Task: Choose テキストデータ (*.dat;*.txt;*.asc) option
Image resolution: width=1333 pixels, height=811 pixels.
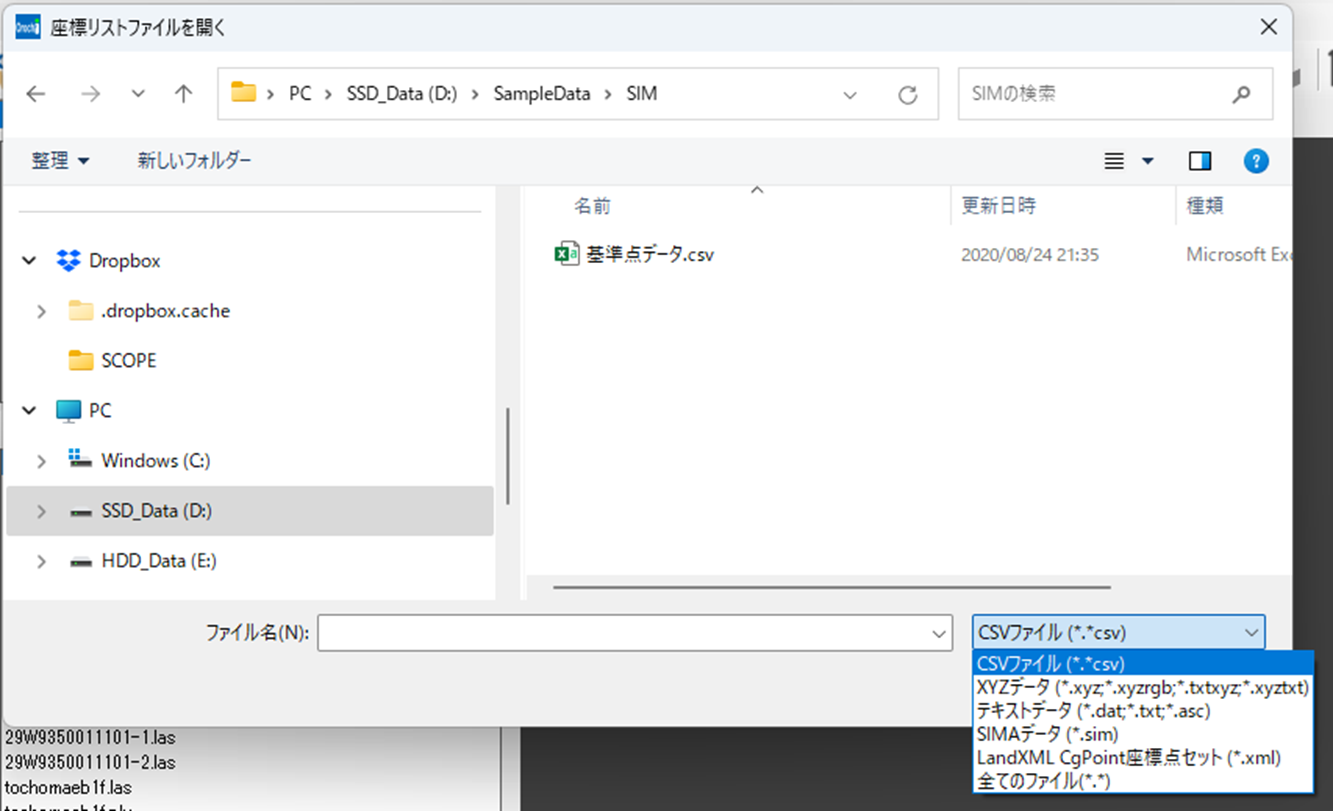Action: [1143, 711]
